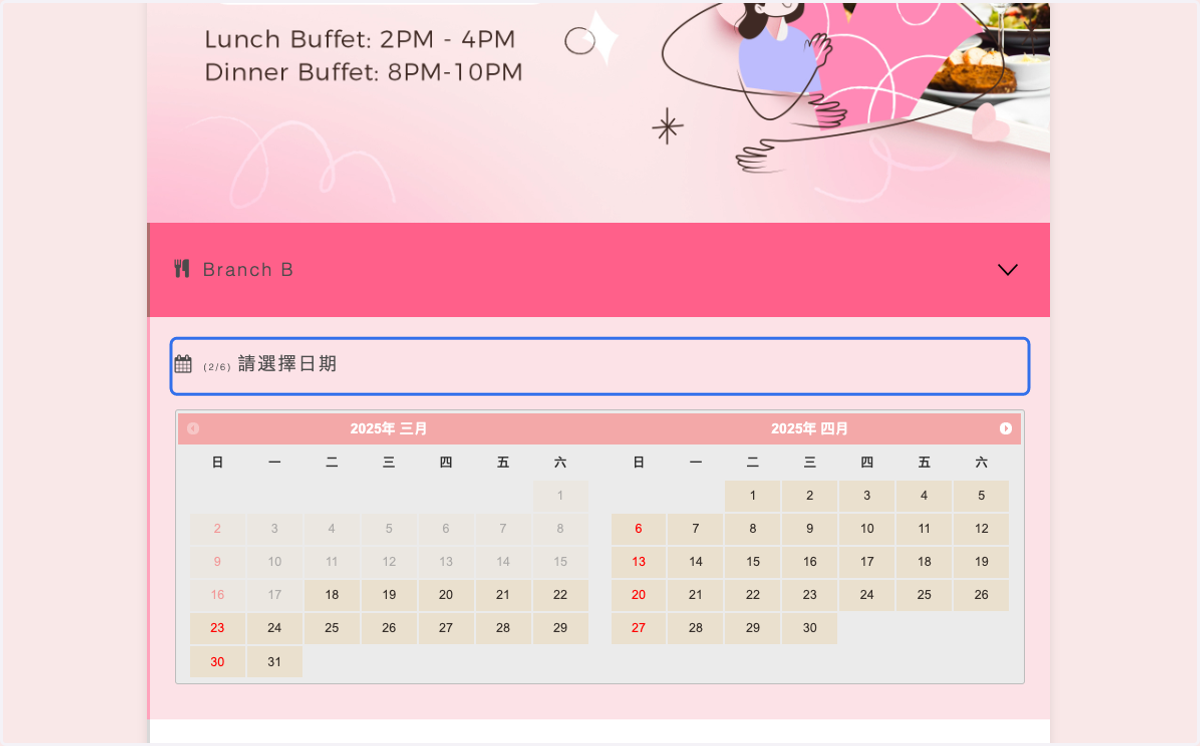
Task: Pick April 23 date
Action: (x=810, y=595)
